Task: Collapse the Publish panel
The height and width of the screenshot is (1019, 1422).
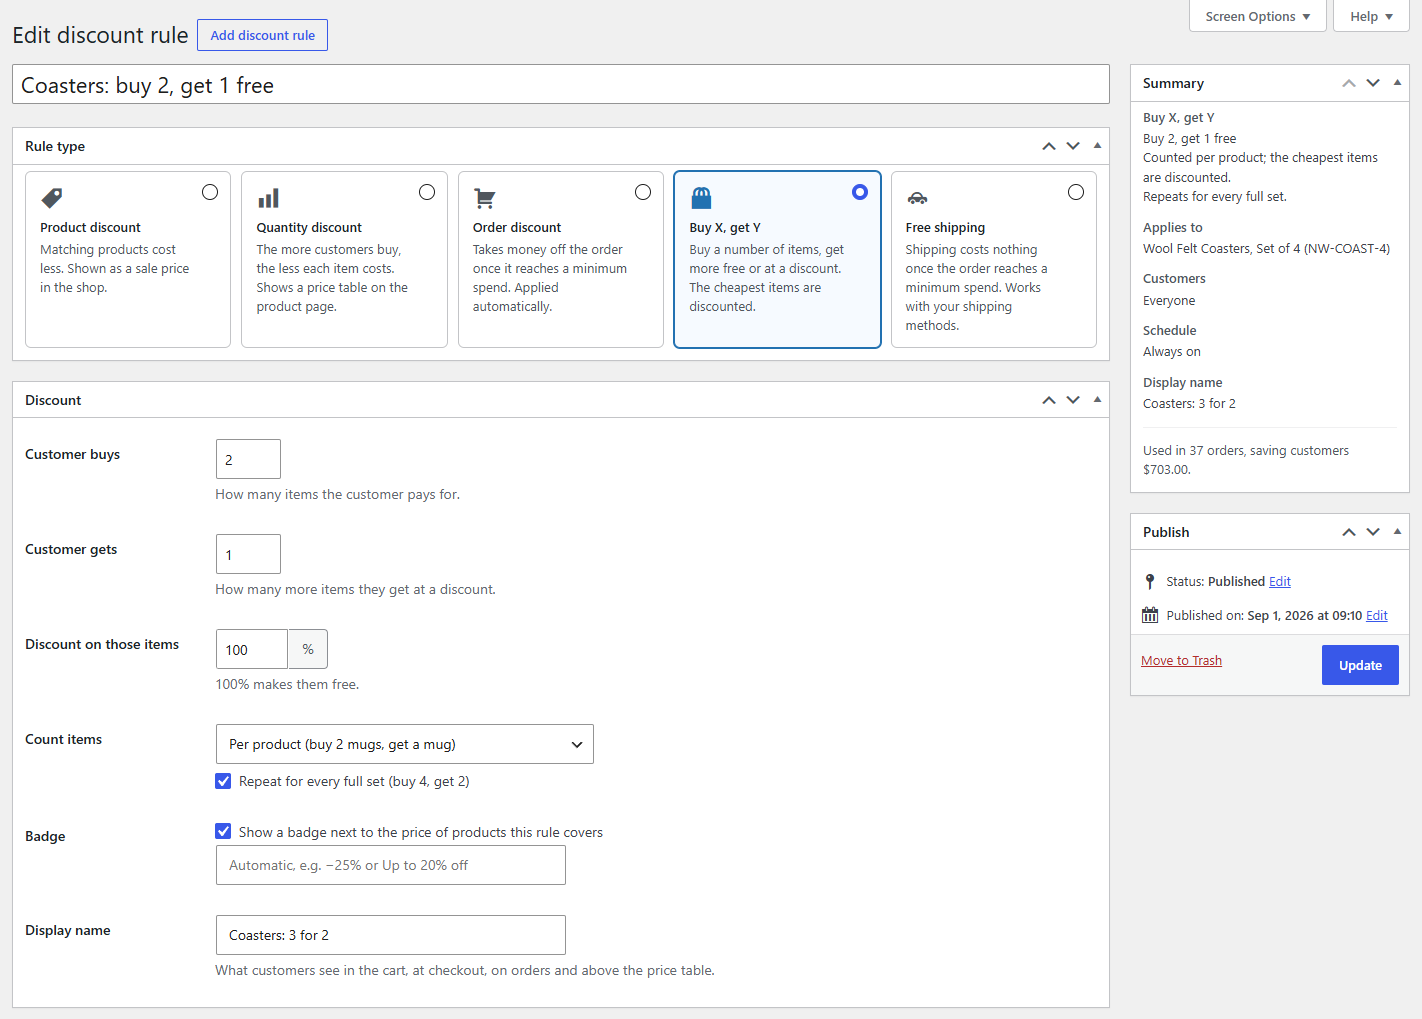Action: pyautogui.click(x=1397, y=532)
